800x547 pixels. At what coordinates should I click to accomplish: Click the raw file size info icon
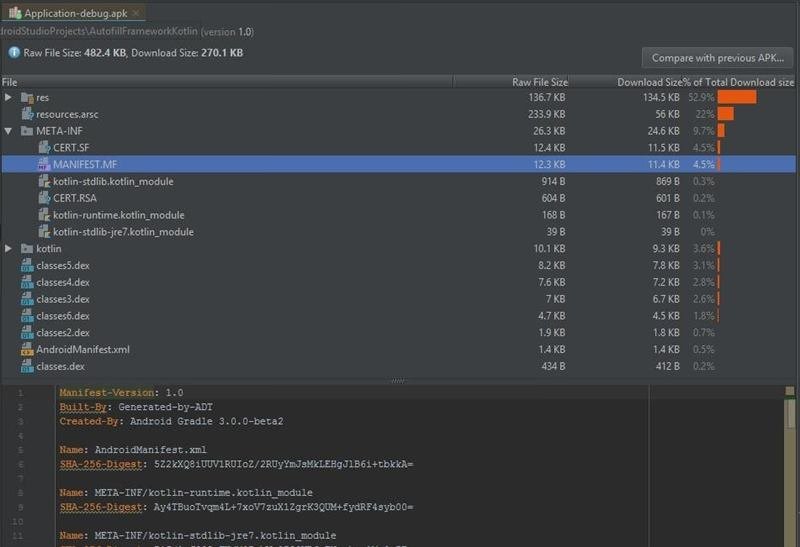point(14,53)
